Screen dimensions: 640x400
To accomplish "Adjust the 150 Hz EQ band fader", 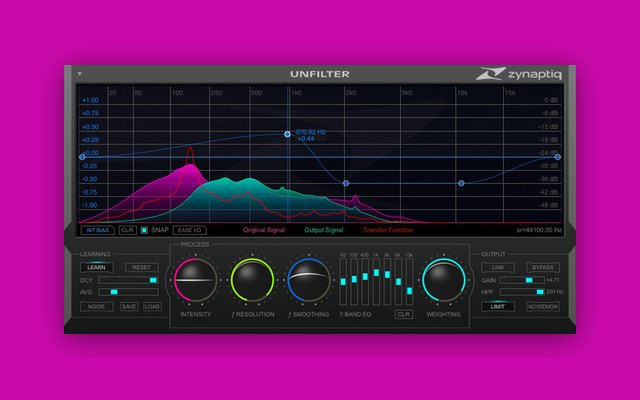I will click(354, 282).
